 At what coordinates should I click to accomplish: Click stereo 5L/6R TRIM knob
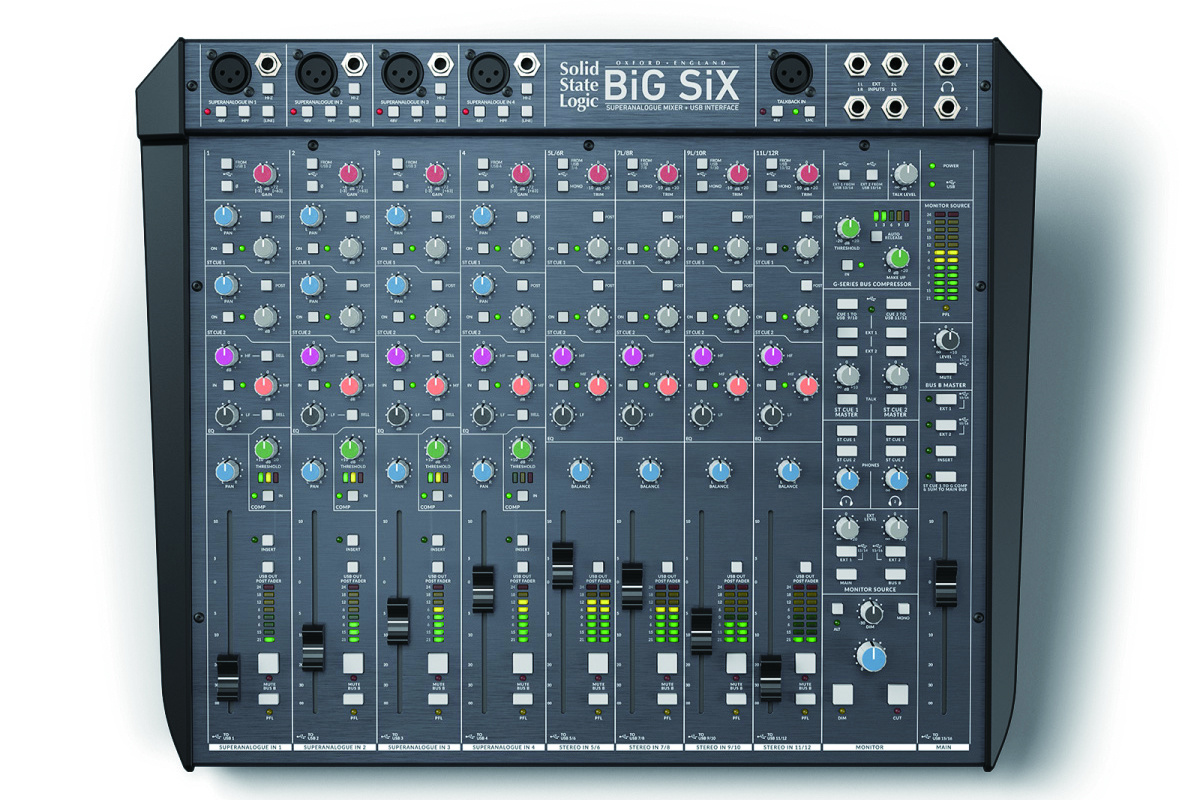(598, 174)
